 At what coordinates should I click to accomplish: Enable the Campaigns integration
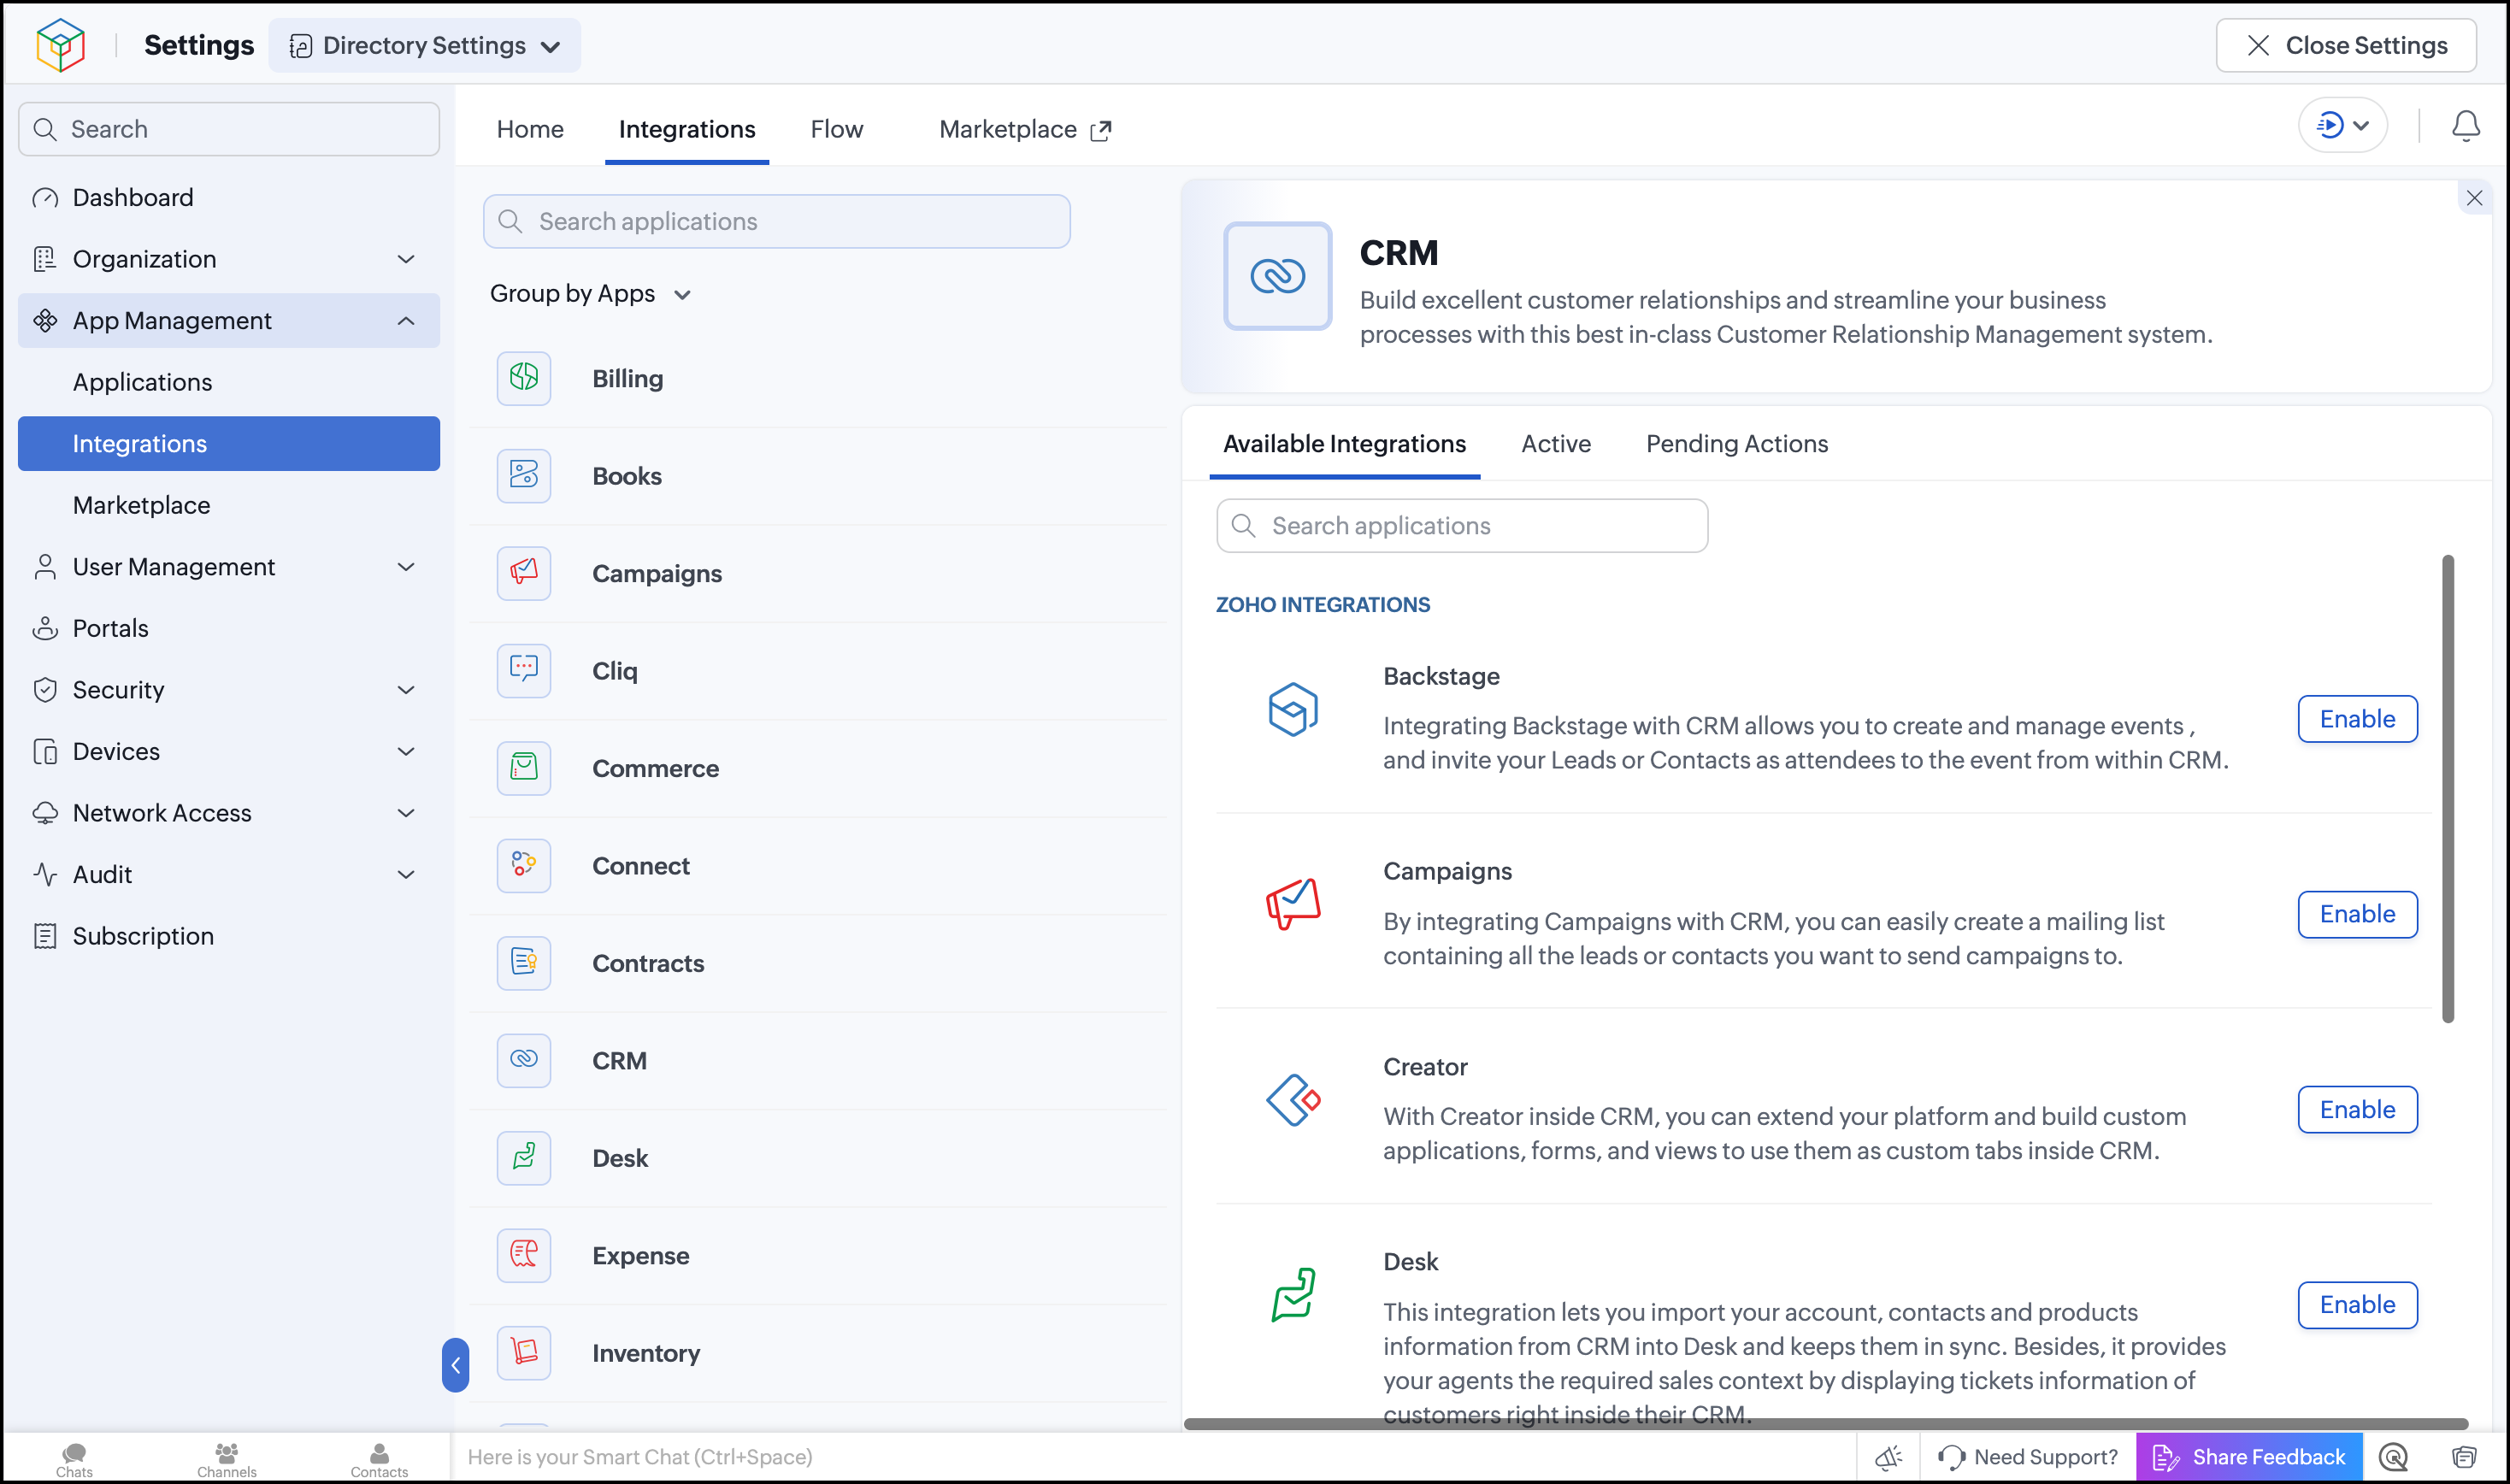pyautogui.click(x=2357, y=914)
